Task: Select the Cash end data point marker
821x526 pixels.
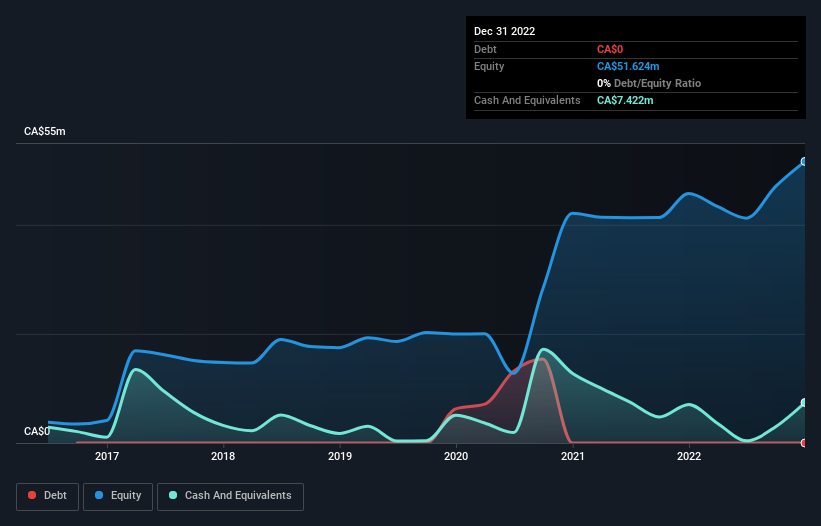Action: 804,402
